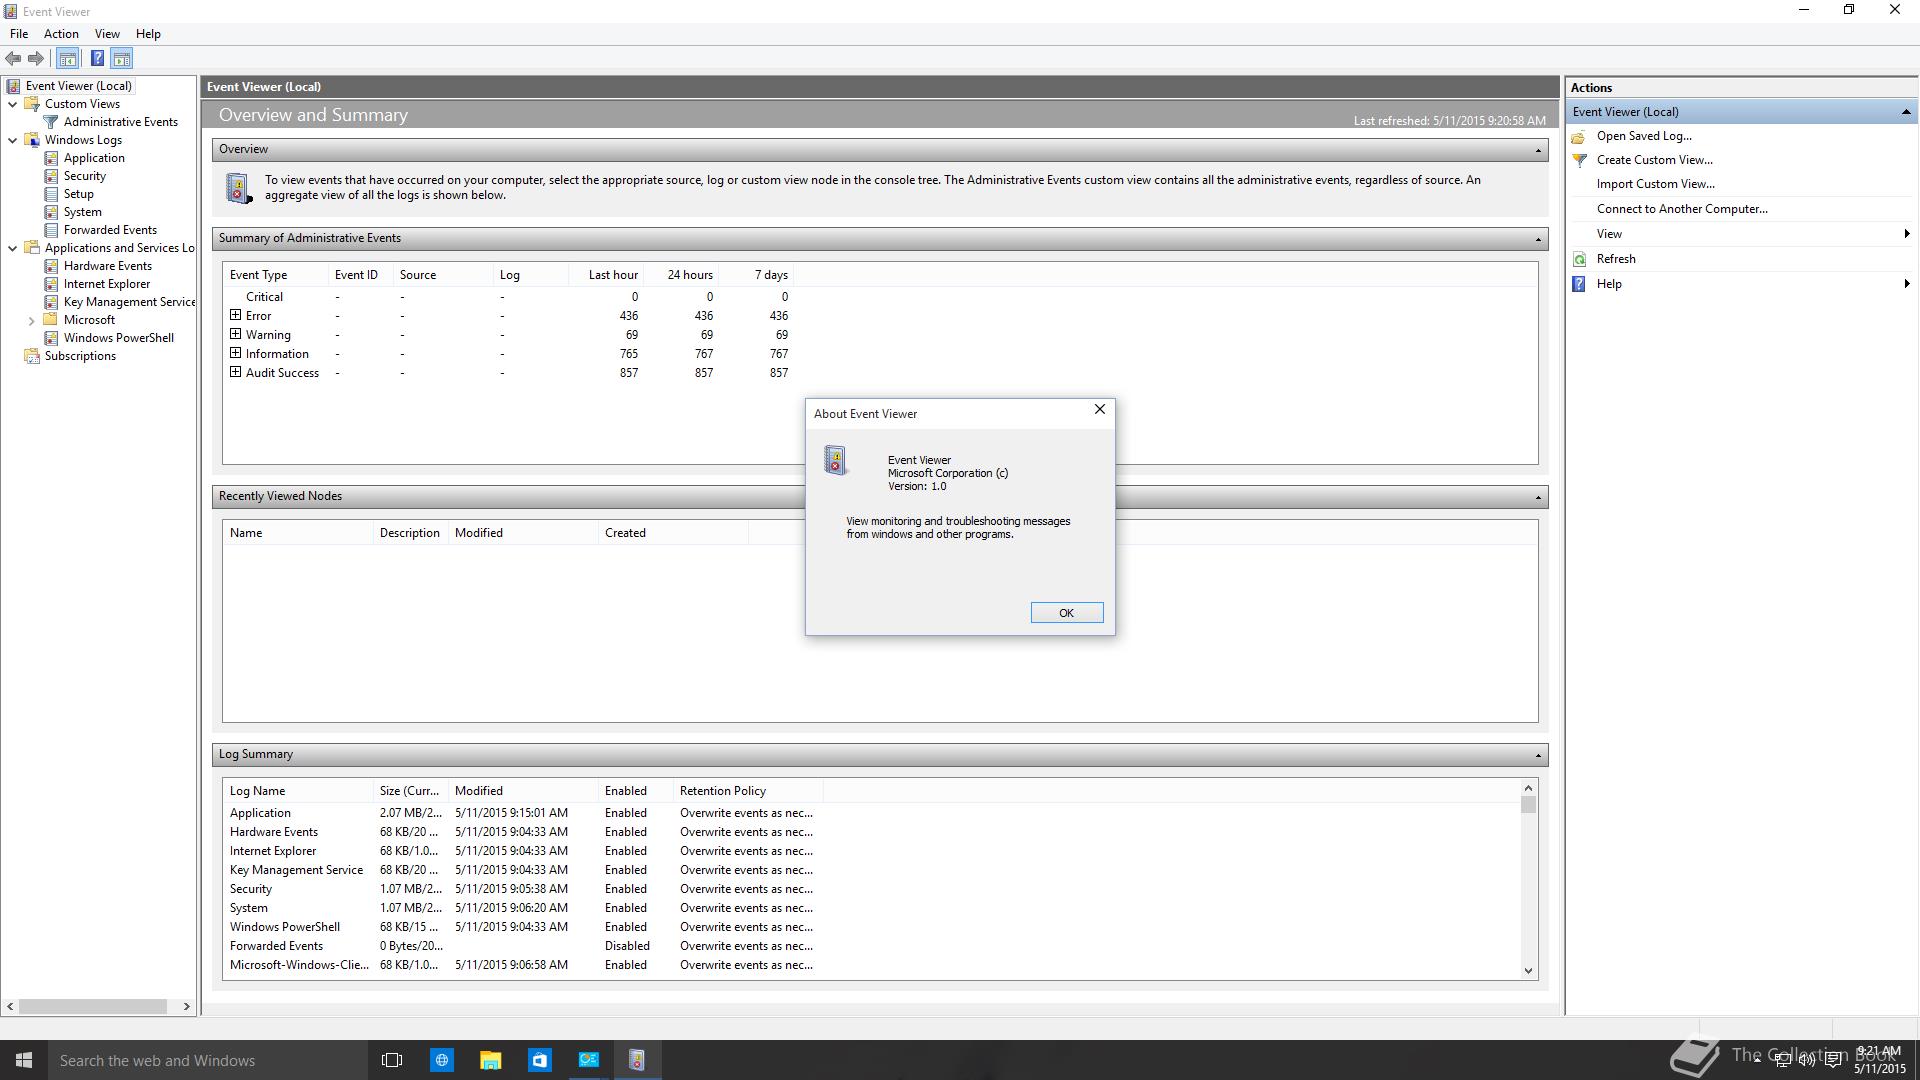Collapse the Log Summary section
The width and height of the screenshot is (1920, 1080).
tap(1538, 755)
